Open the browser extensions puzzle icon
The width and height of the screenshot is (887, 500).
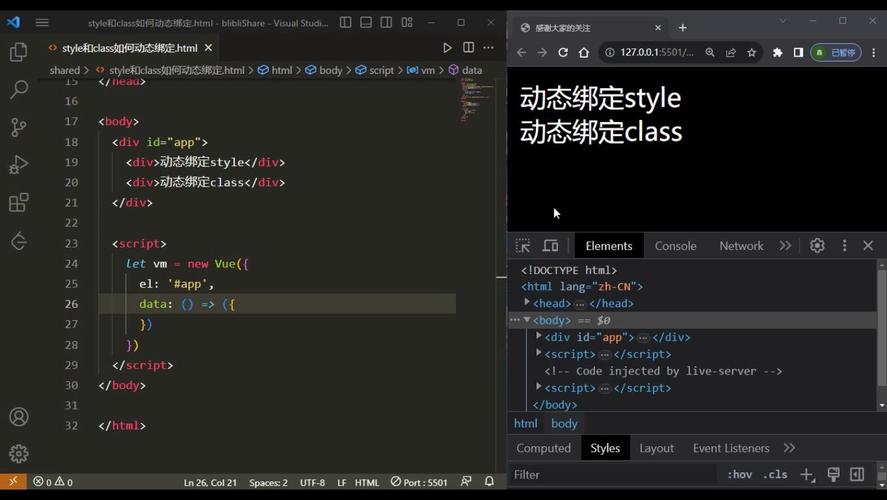[x=777, y=53]
